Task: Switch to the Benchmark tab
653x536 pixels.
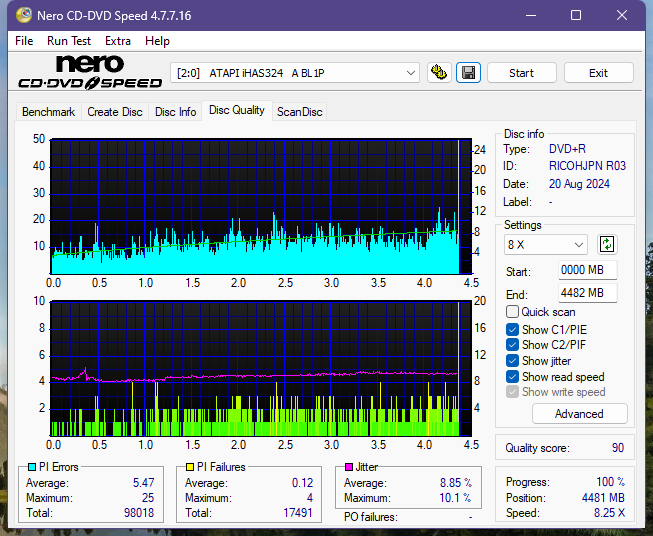Action: point(49,112)
